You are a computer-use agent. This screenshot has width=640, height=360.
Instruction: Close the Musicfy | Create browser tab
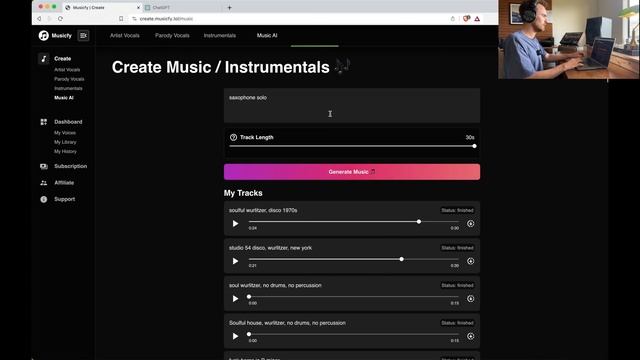point(138,7)
